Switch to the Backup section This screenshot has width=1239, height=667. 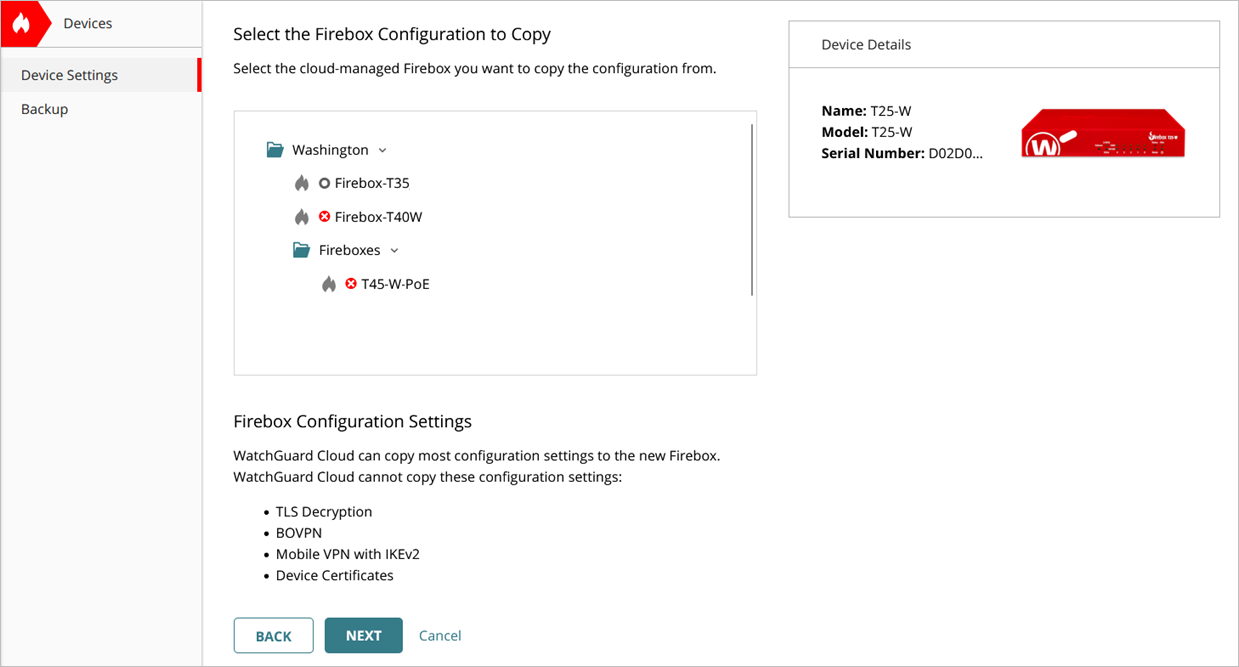coord(44,108)
